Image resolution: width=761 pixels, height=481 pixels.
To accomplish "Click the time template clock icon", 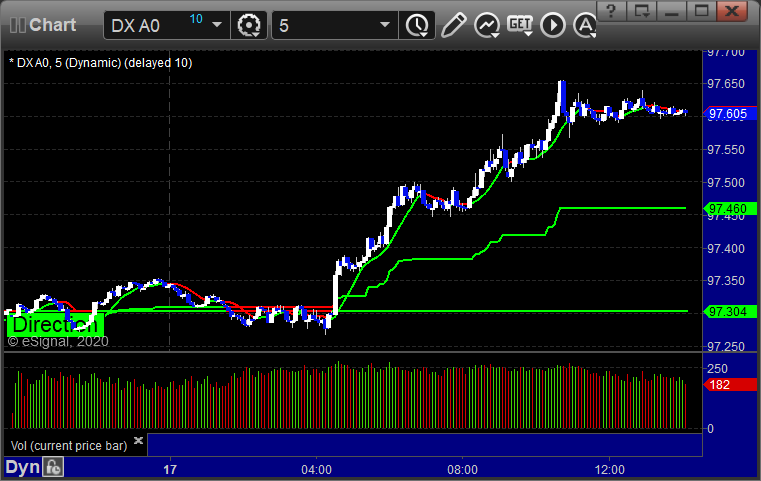I will coord(413,25).
